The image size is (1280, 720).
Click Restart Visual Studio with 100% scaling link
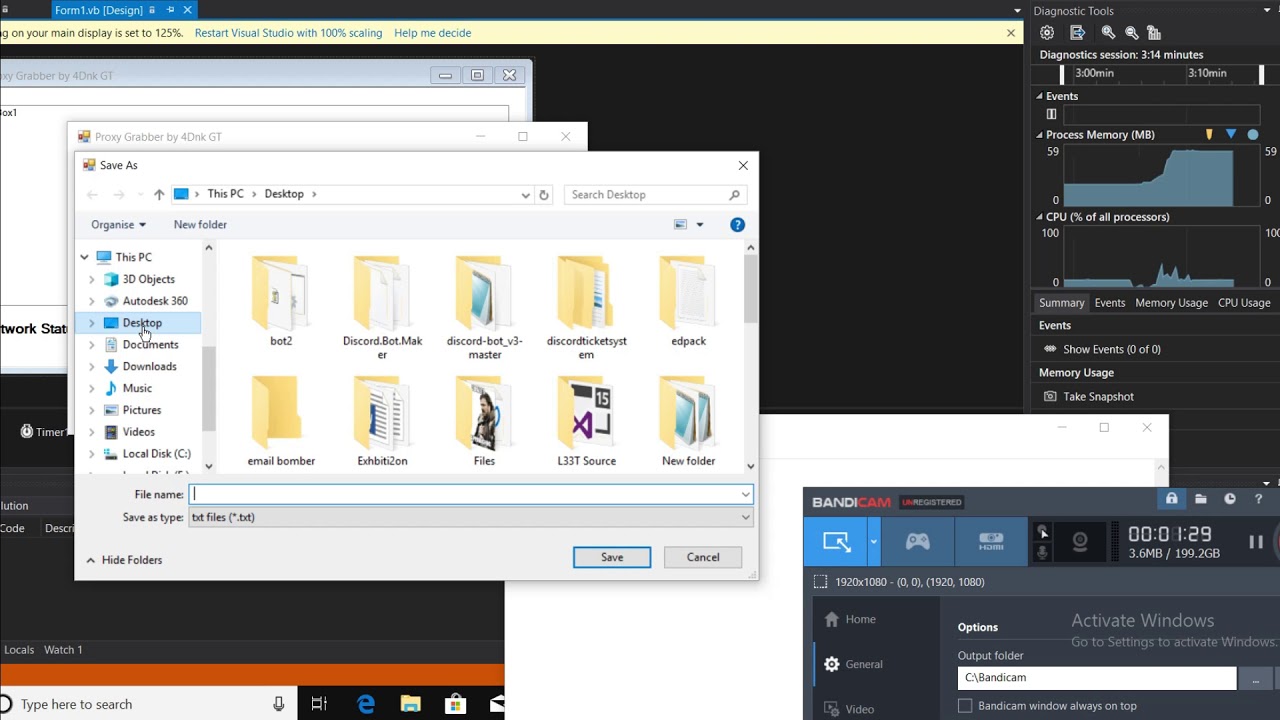tap(288, 33)
